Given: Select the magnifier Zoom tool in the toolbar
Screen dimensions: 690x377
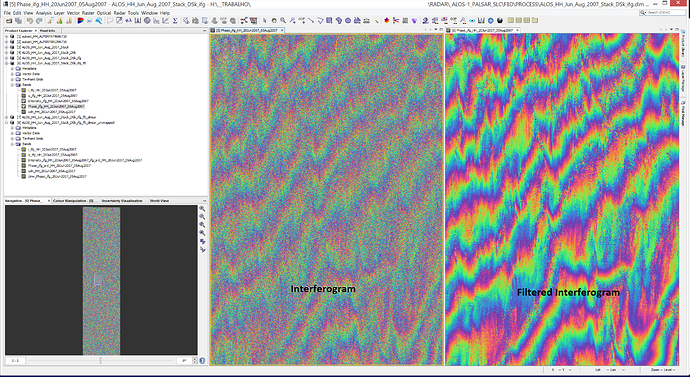Looking at the screenshot, I should 283,21.
